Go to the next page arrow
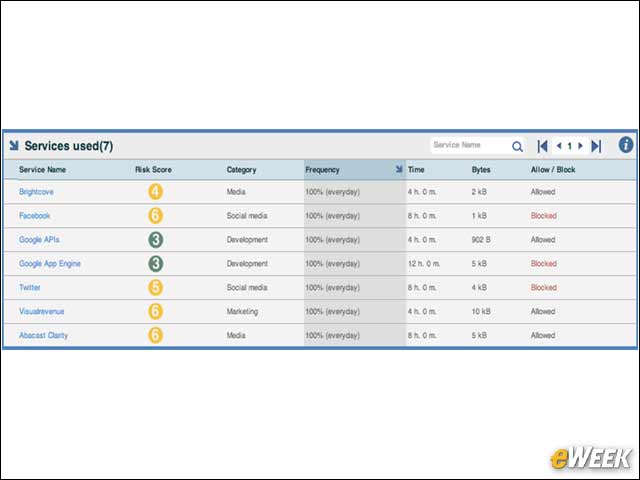640x480 pixels. [580, 146]
